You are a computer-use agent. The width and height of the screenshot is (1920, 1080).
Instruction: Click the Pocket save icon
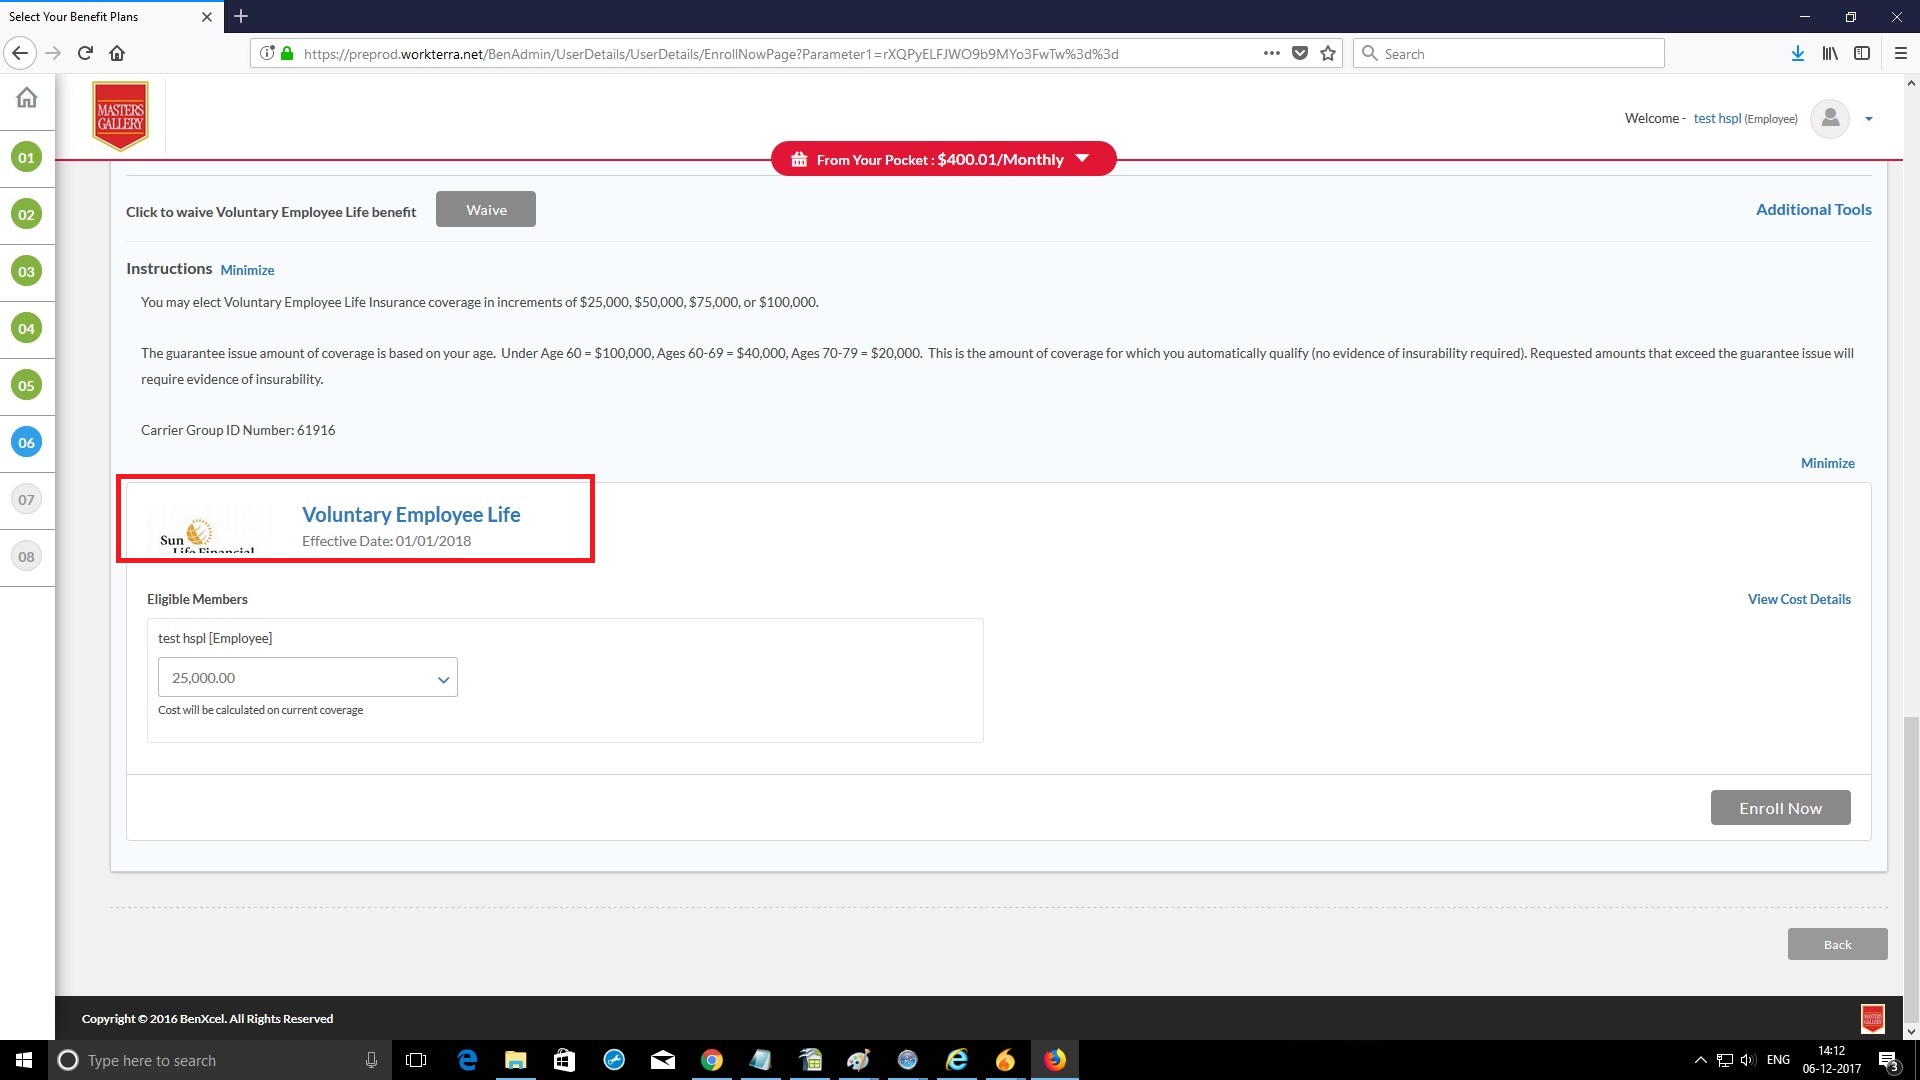click(x=1300, y=53)
